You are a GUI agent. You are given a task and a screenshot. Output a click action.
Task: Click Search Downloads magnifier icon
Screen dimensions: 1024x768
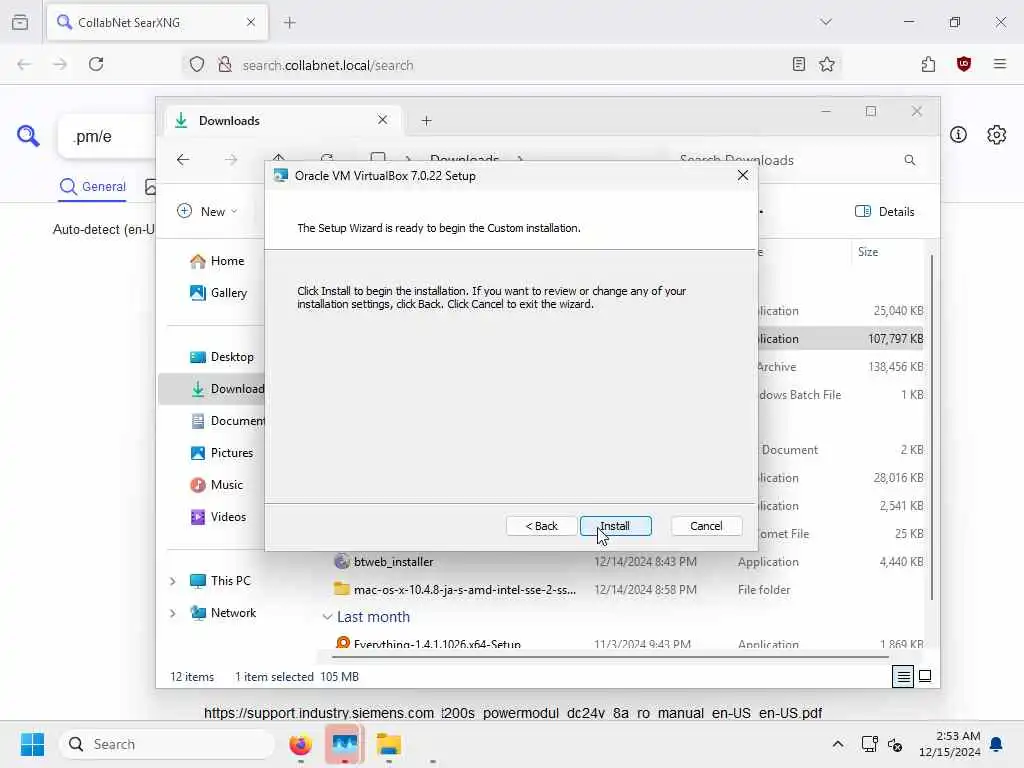[910, 160]
